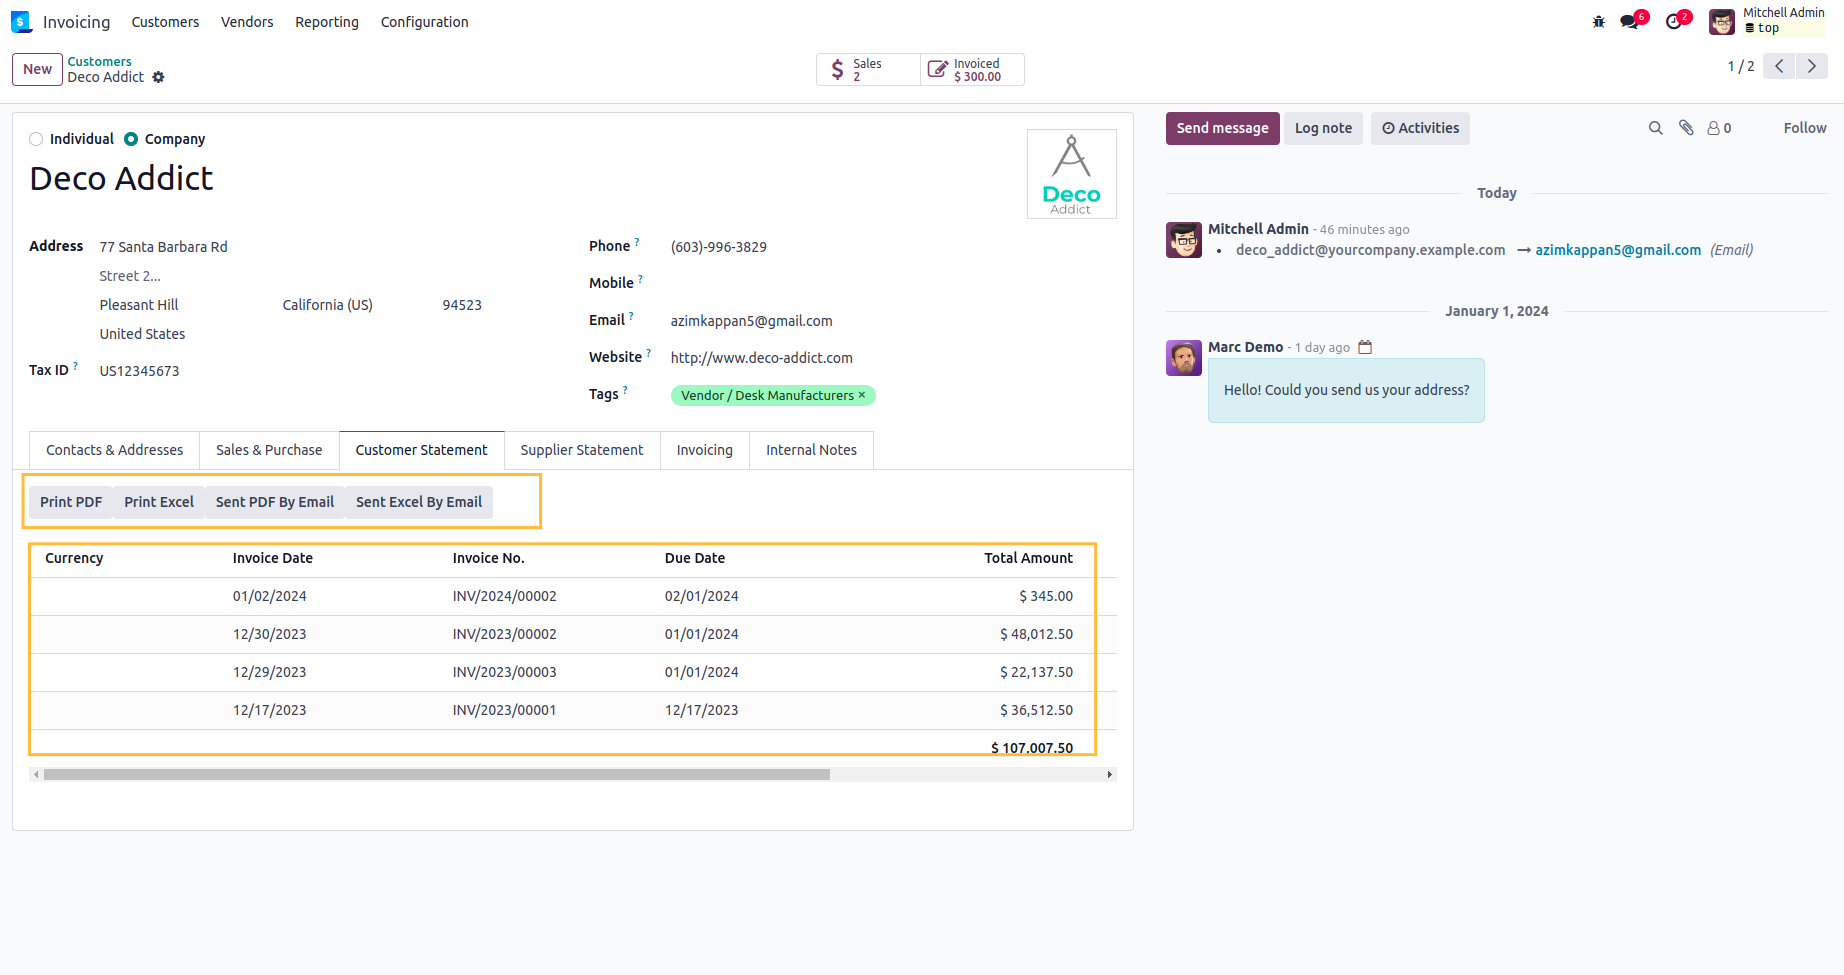1844x975 pixels.
Task: Select the Company radio button
Action: (x=131, y=139)
